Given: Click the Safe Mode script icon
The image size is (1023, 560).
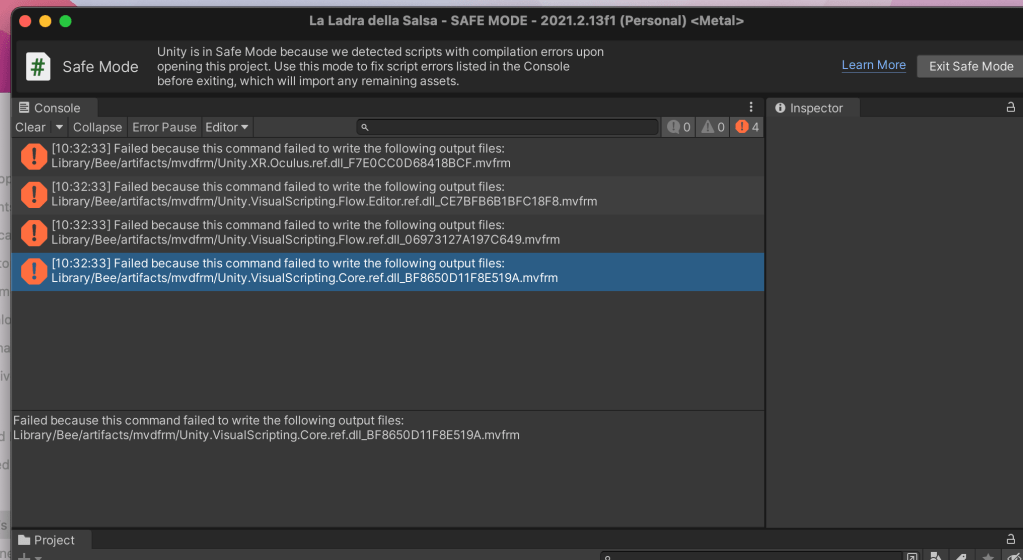Looking at the screenshot, I should pyautogui.click(x=38, y=67).
